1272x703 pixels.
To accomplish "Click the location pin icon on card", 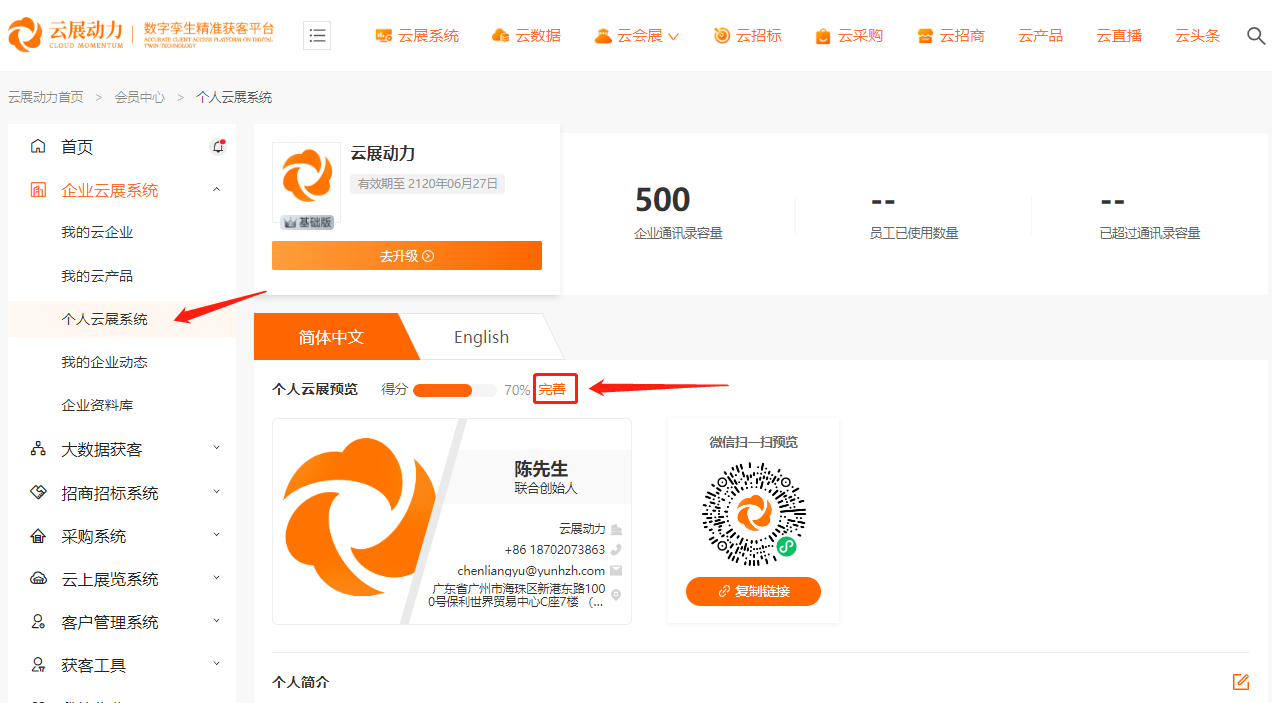I will tap(616, 595).
